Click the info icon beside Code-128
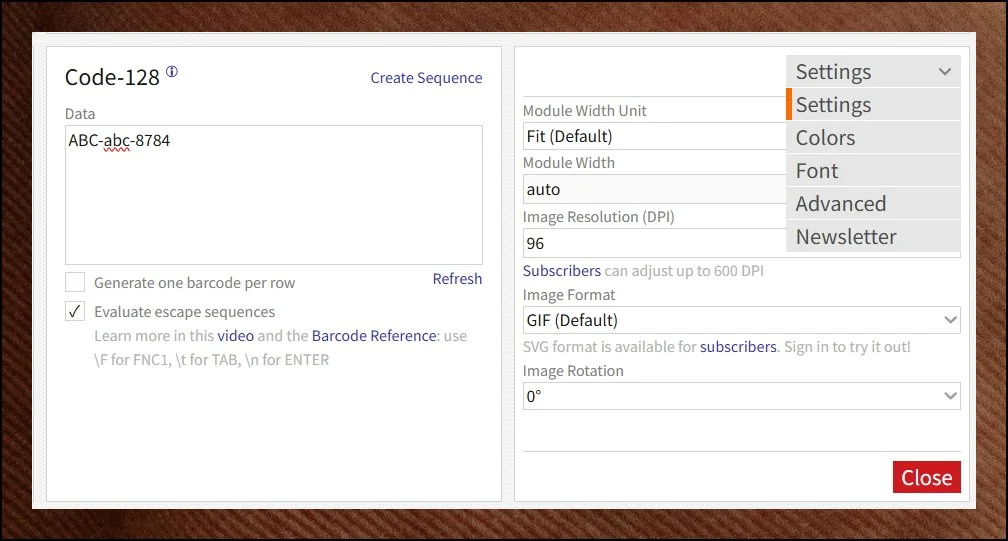Viewport: 1008px width, 541px height. (x=172, y=72)
